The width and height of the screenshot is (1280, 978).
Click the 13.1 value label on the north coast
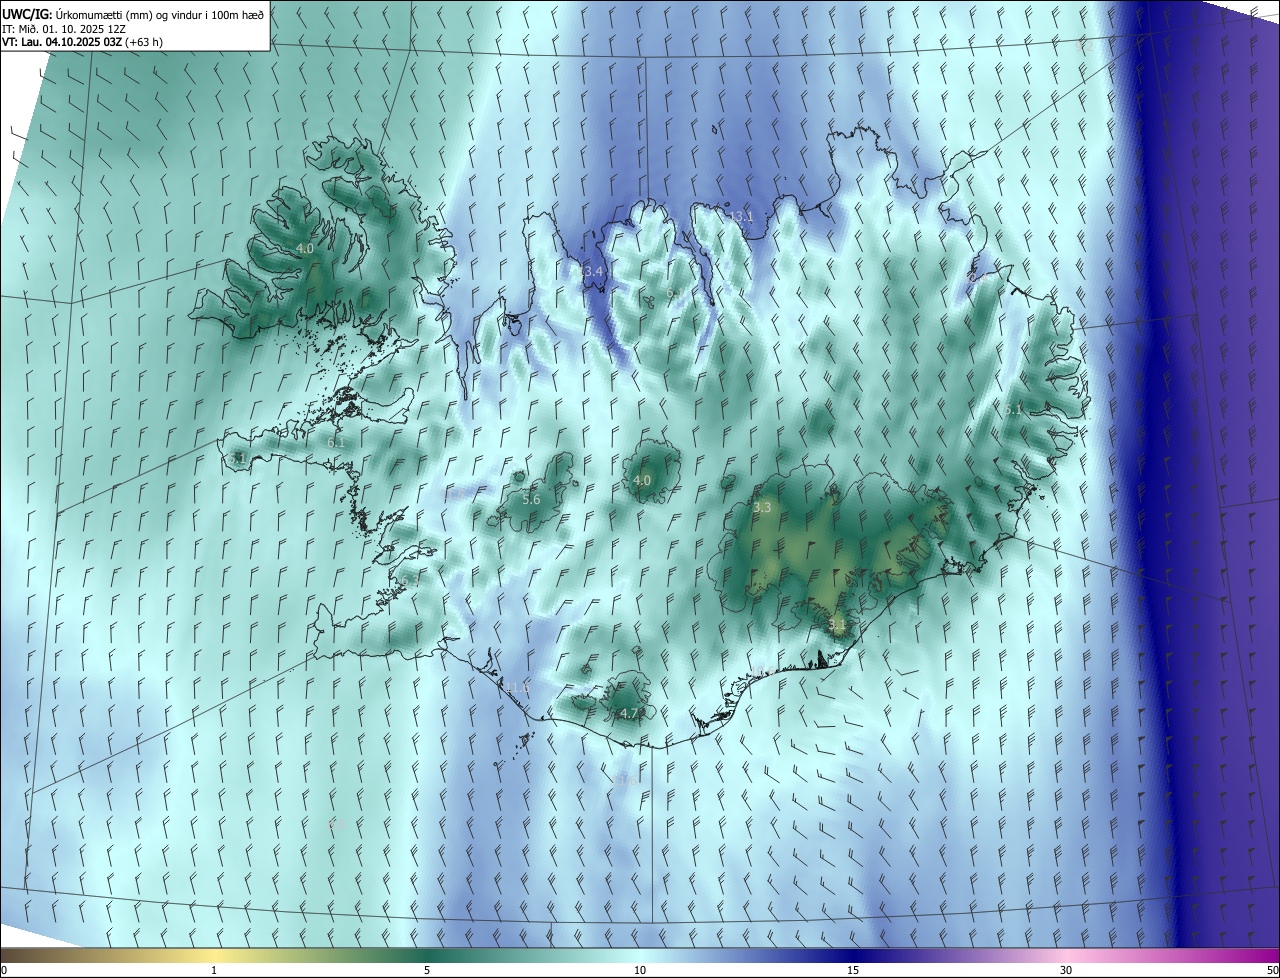click(x=741, y=216)
